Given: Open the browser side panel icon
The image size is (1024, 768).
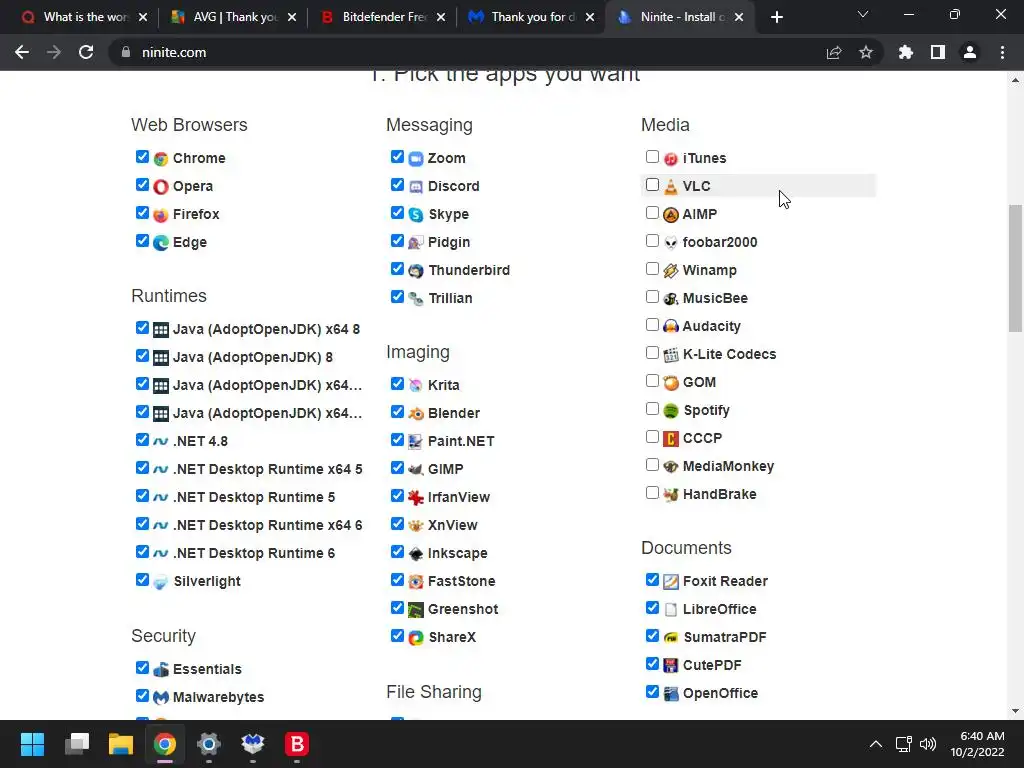Looking at the screenshot, I should click(x=938, y=52).
